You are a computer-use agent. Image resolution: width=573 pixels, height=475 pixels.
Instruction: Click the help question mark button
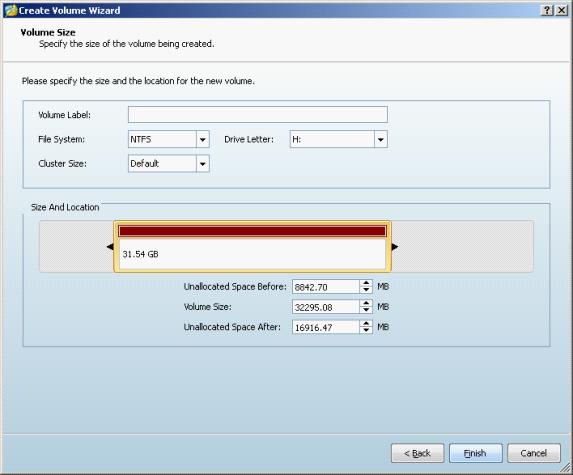coord(547,10)
